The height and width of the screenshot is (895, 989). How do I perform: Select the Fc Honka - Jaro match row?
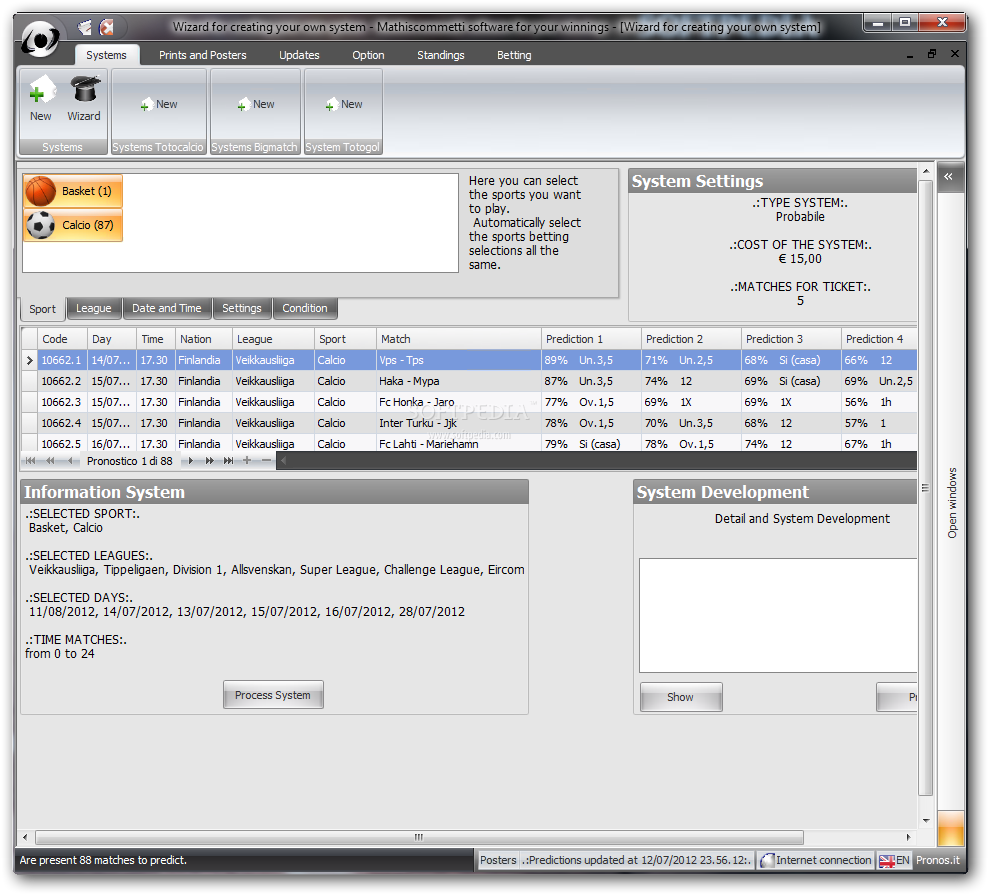coord(469,402)
